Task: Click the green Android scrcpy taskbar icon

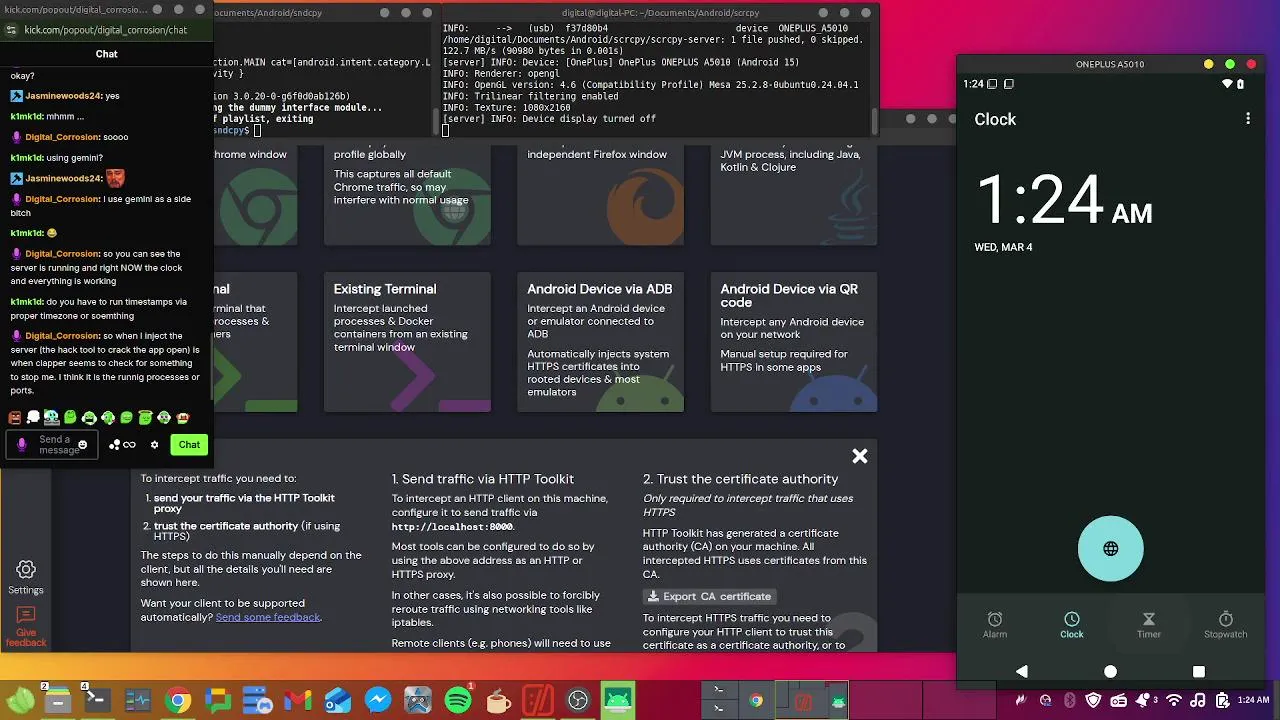Action: [618, 701]
